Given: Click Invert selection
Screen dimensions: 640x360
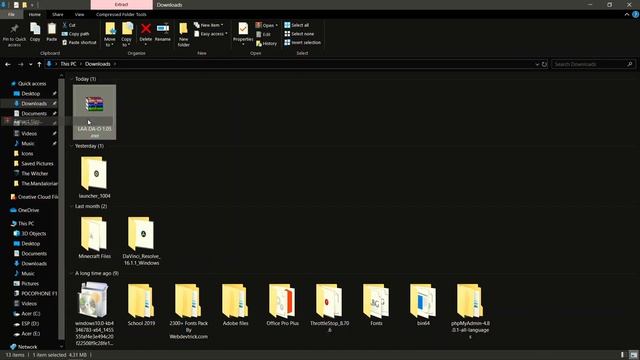Looking at the screenshot, I should click(x=302, y=42).
